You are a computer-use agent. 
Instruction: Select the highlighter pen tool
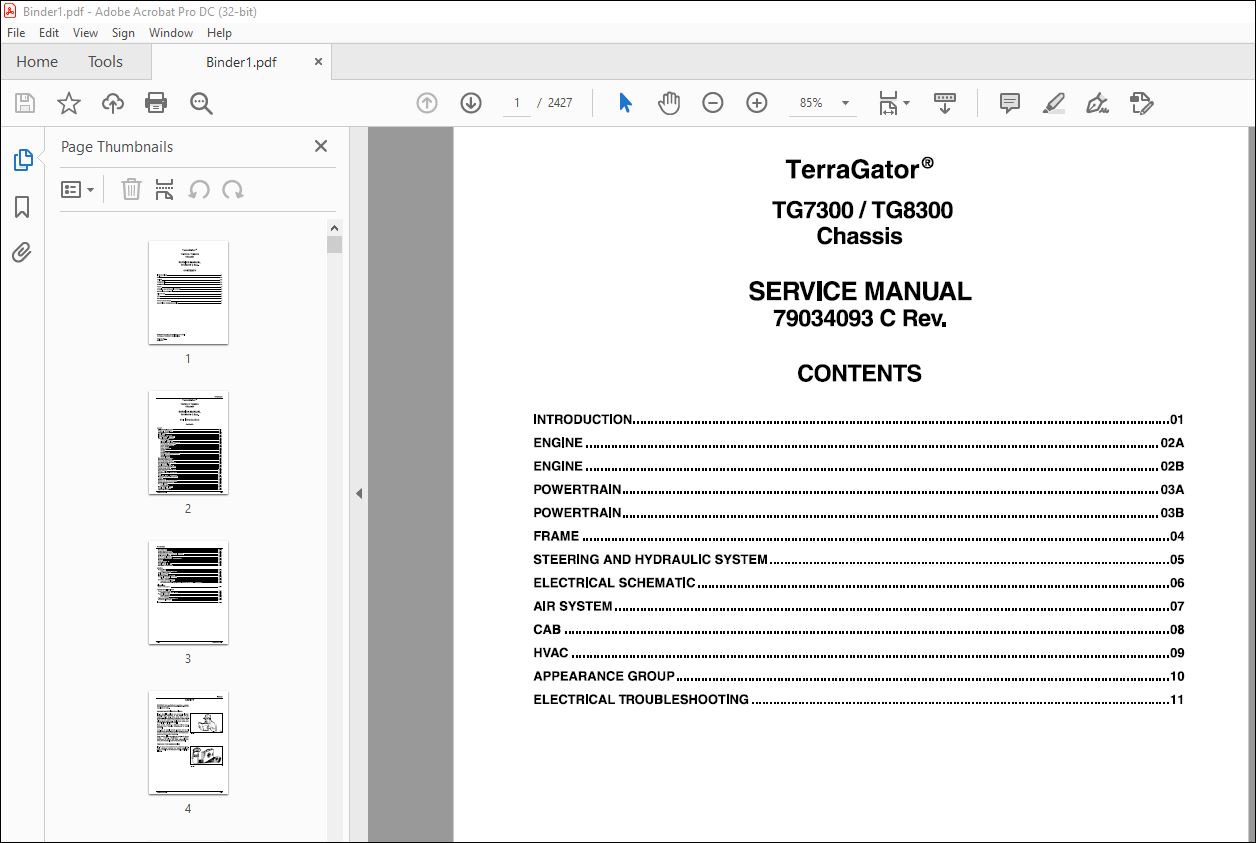click(1053, 103)
